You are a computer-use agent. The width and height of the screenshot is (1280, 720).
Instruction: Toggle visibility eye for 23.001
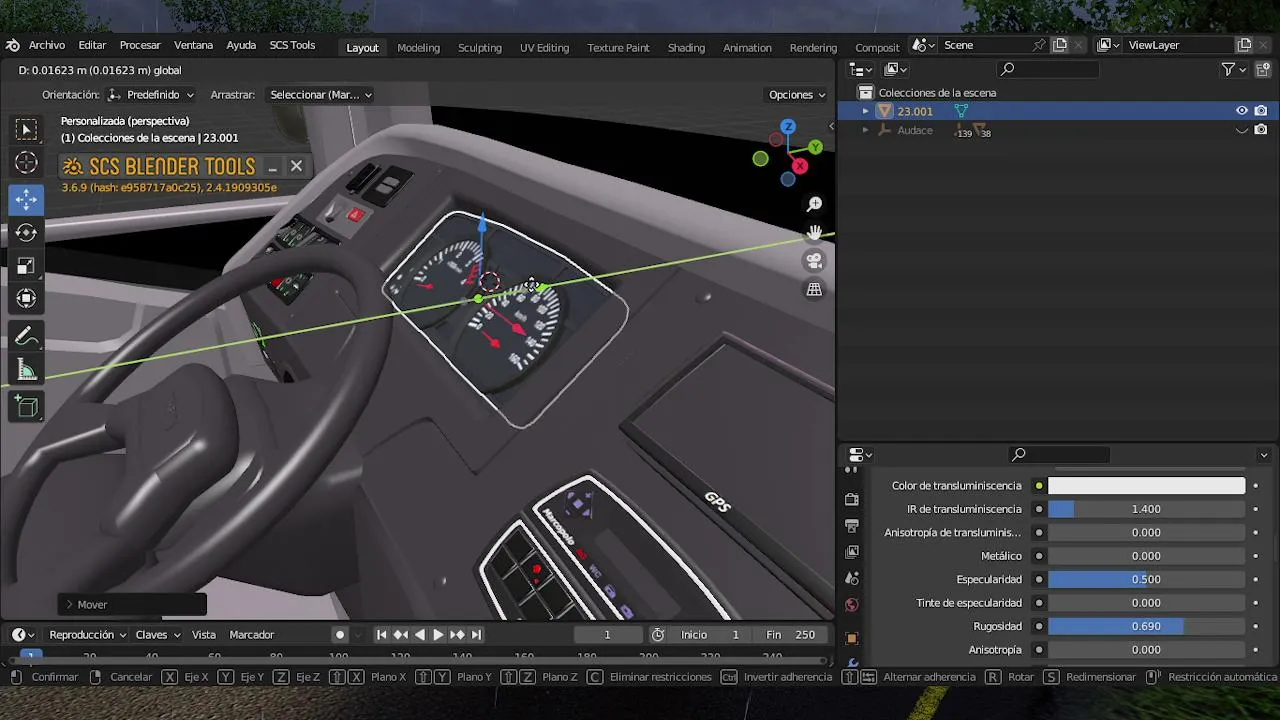(1242, 111)
